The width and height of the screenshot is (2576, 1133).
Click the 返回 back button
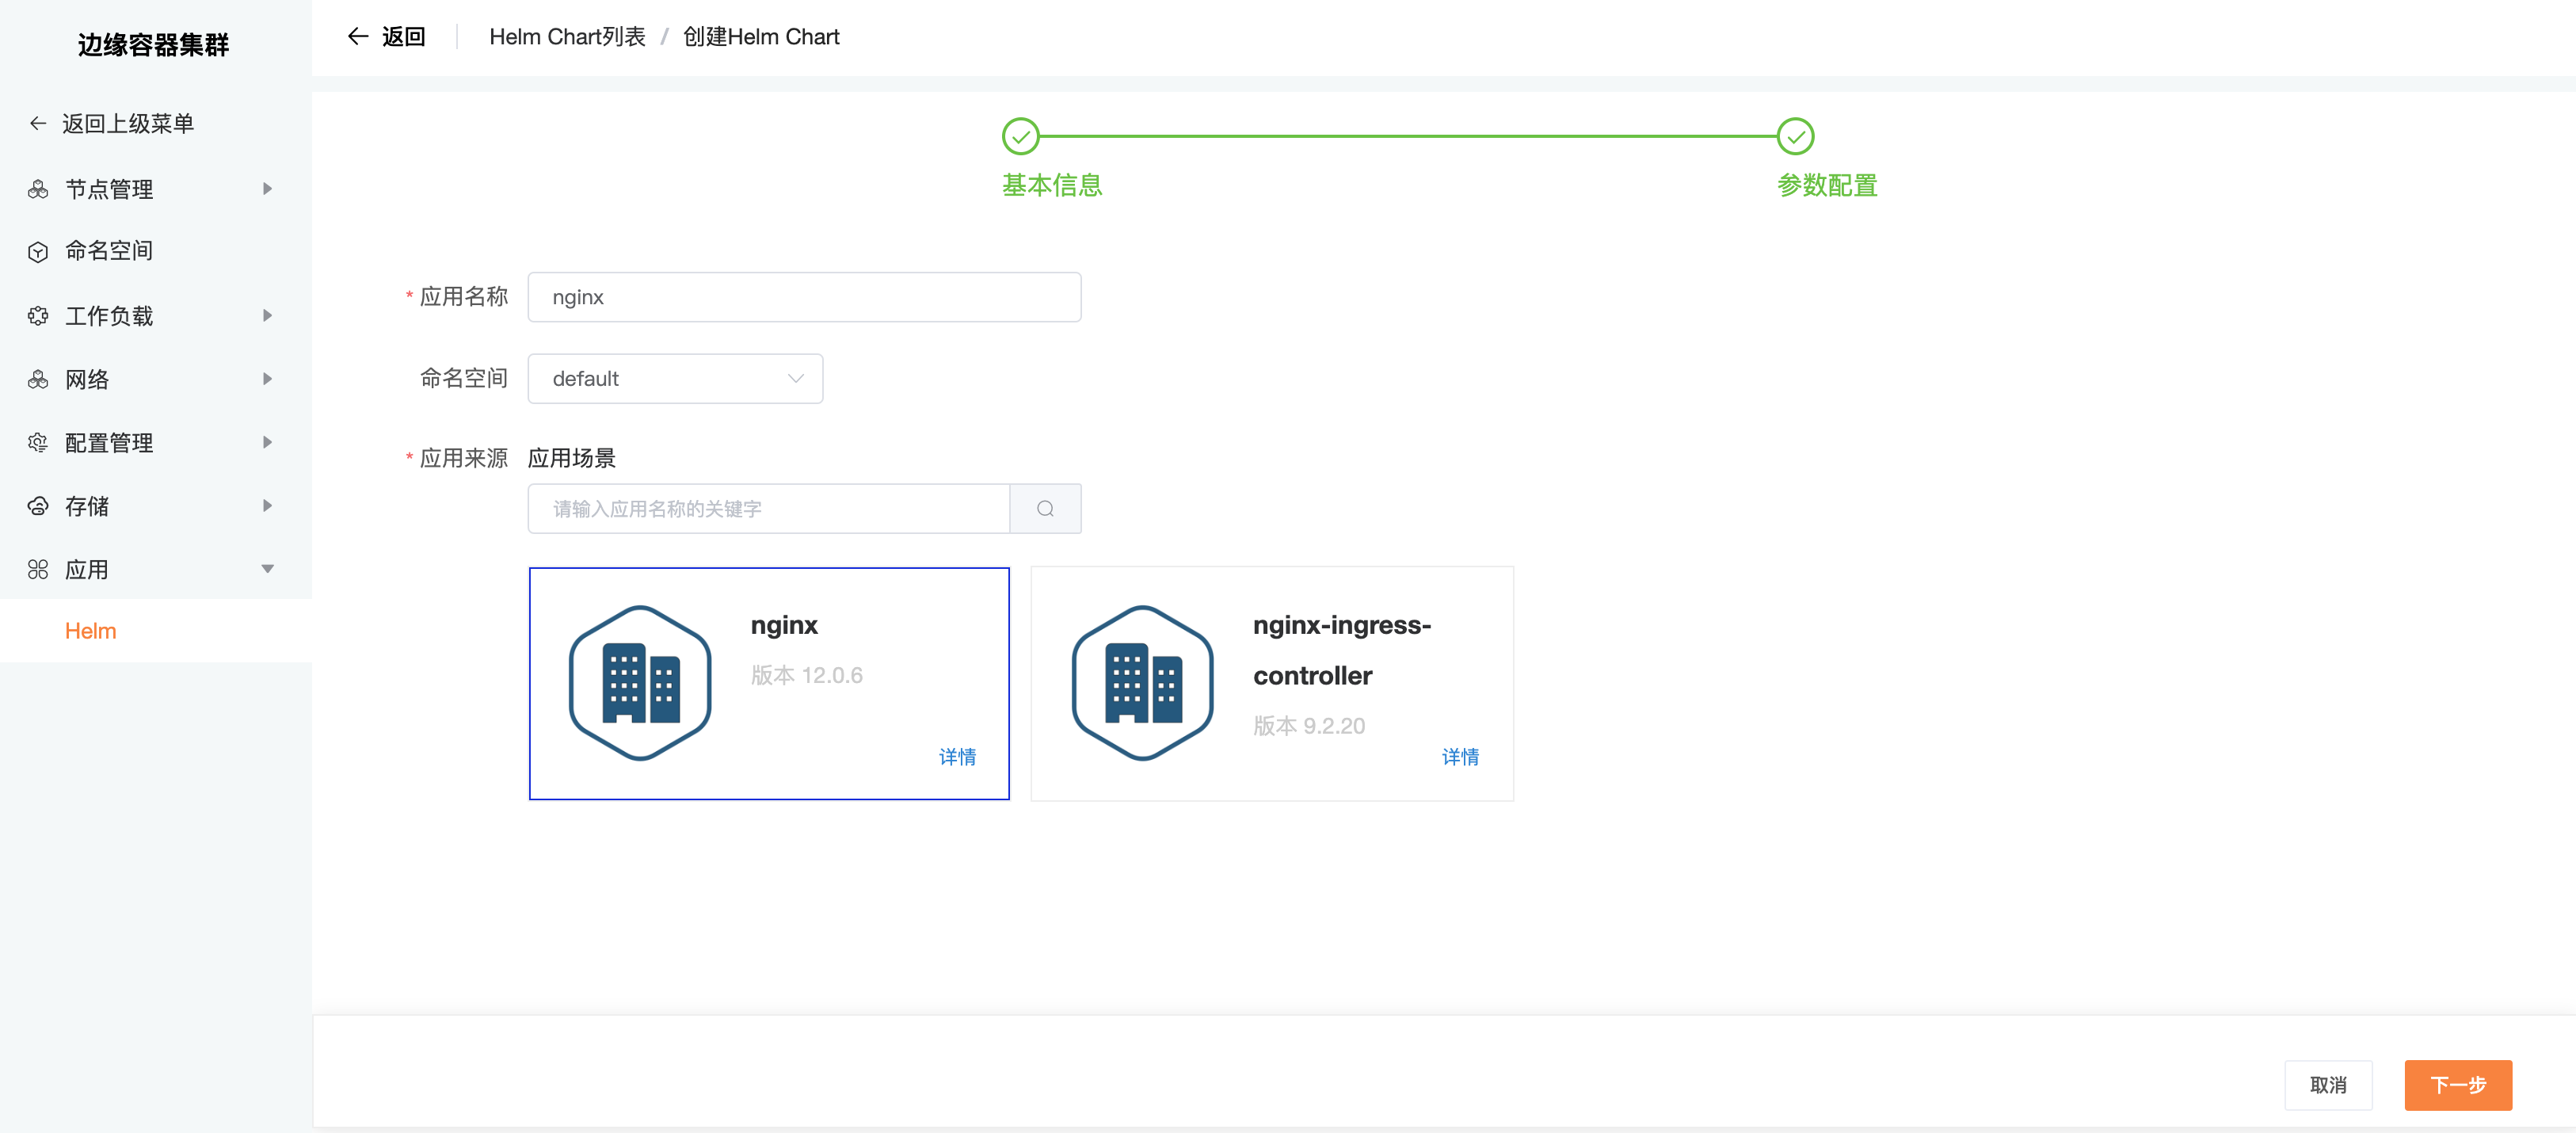point(387,37)
